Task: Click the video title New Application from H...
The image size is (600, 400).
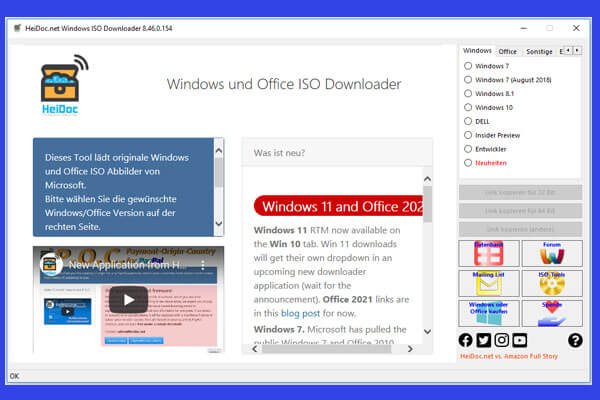Action: [129, 265]
